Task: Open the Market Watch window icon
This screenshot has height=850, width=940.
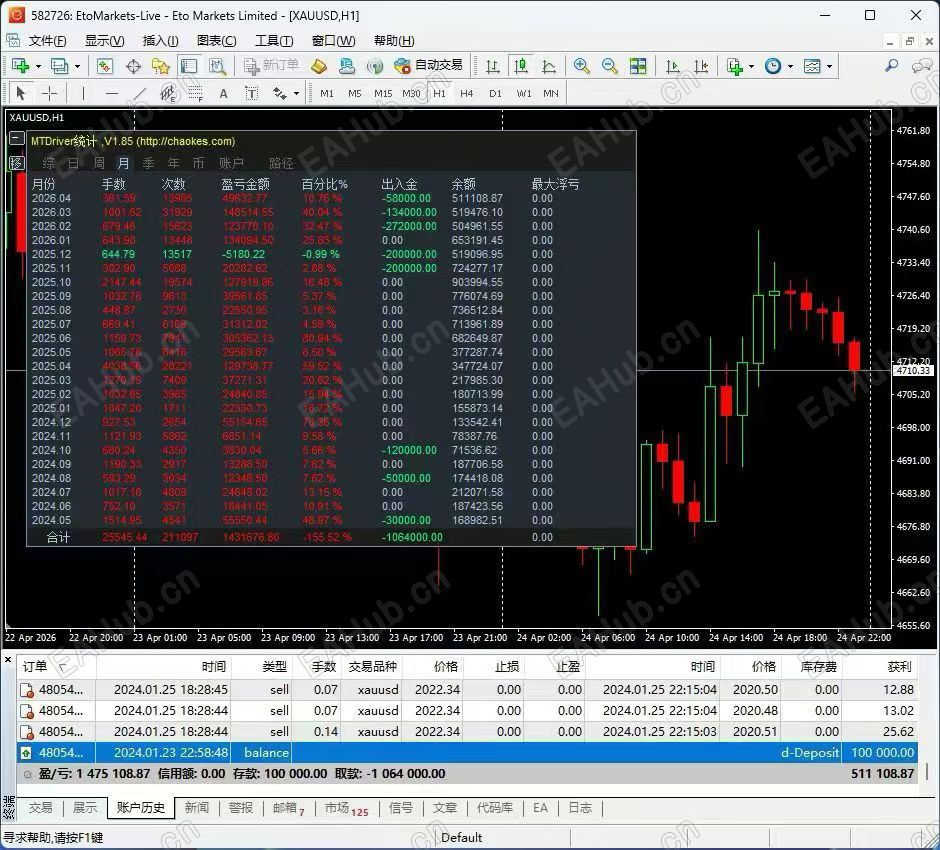Action: (105, 66)
